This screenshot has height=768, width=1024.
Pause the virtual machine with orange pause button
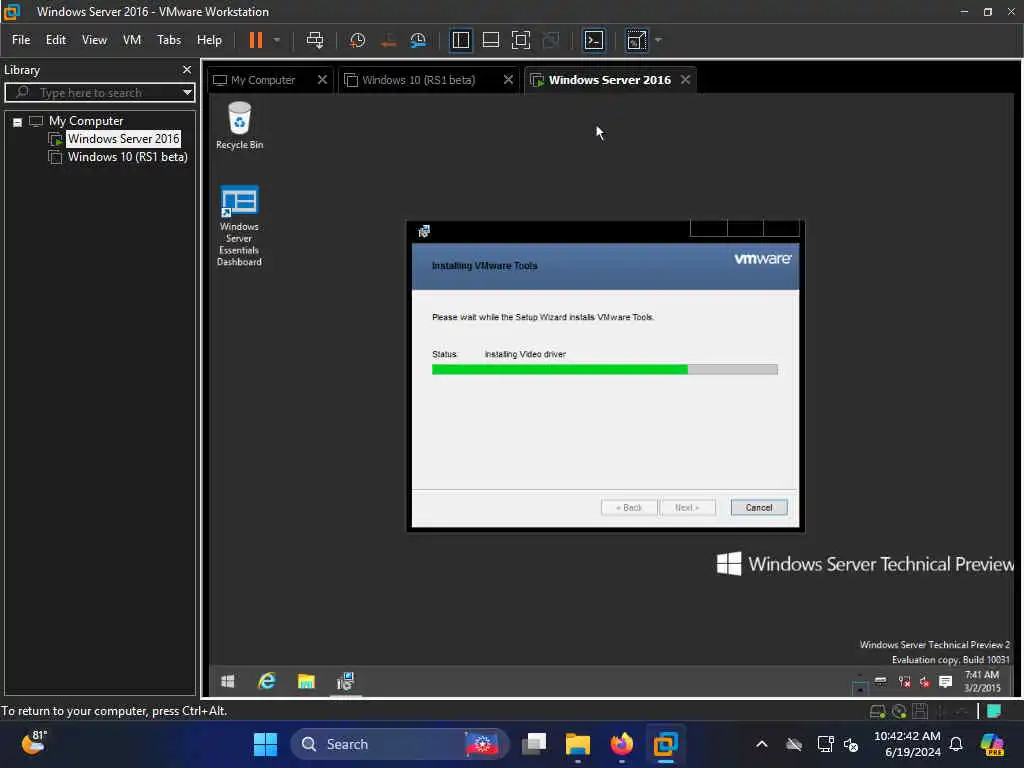tap(255, 40)
